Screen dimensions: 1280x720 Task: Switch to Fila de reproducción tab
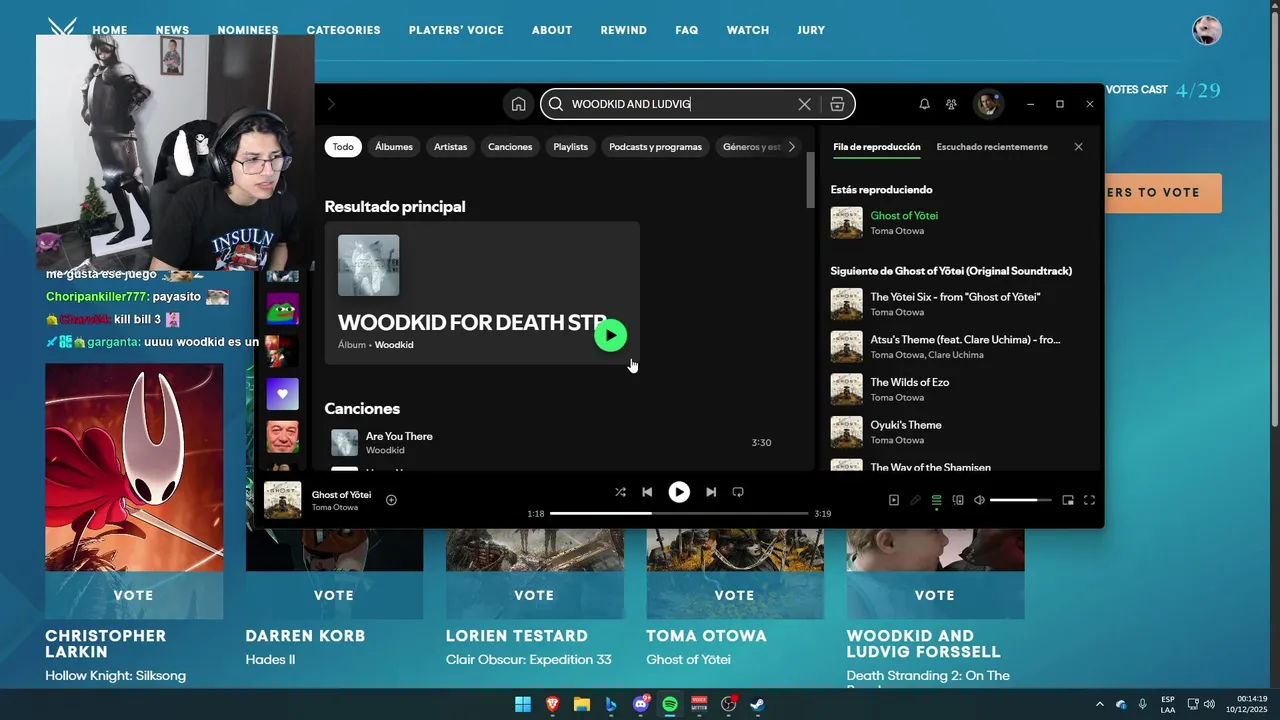click(876, 147)
